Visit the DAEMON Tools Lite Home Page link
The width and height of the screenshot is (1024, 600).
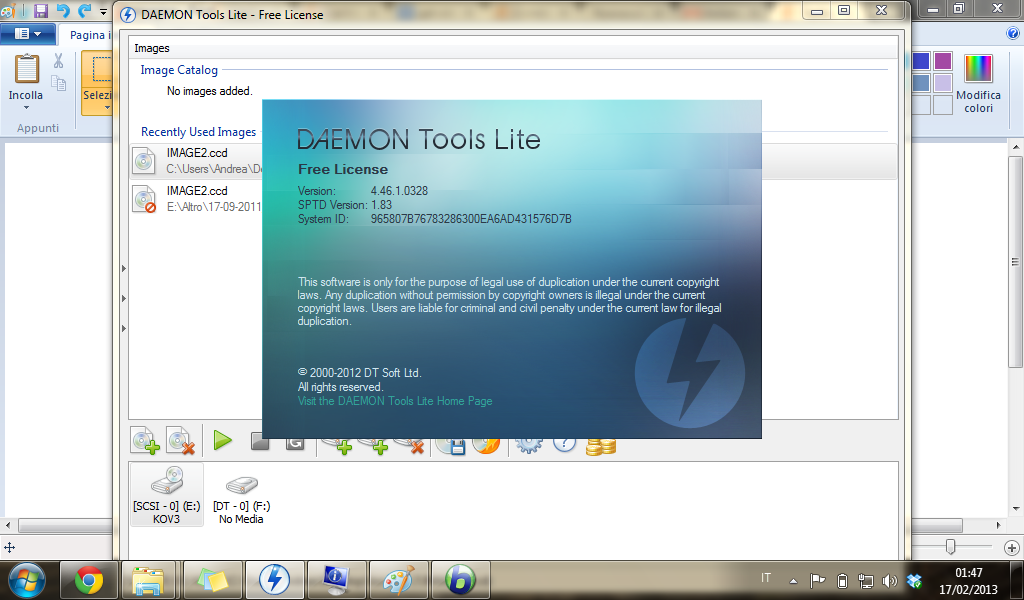(395, 401)
